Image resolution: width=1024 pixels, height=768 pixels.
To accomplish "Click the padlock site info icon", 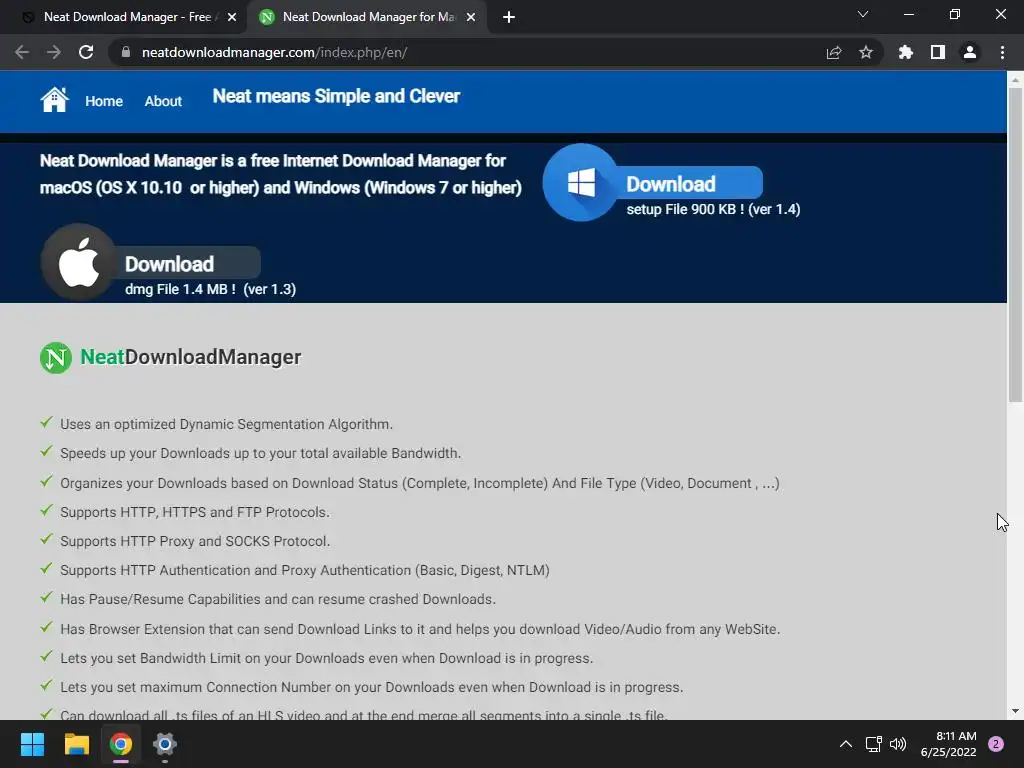I will click(x=126, y=52).
